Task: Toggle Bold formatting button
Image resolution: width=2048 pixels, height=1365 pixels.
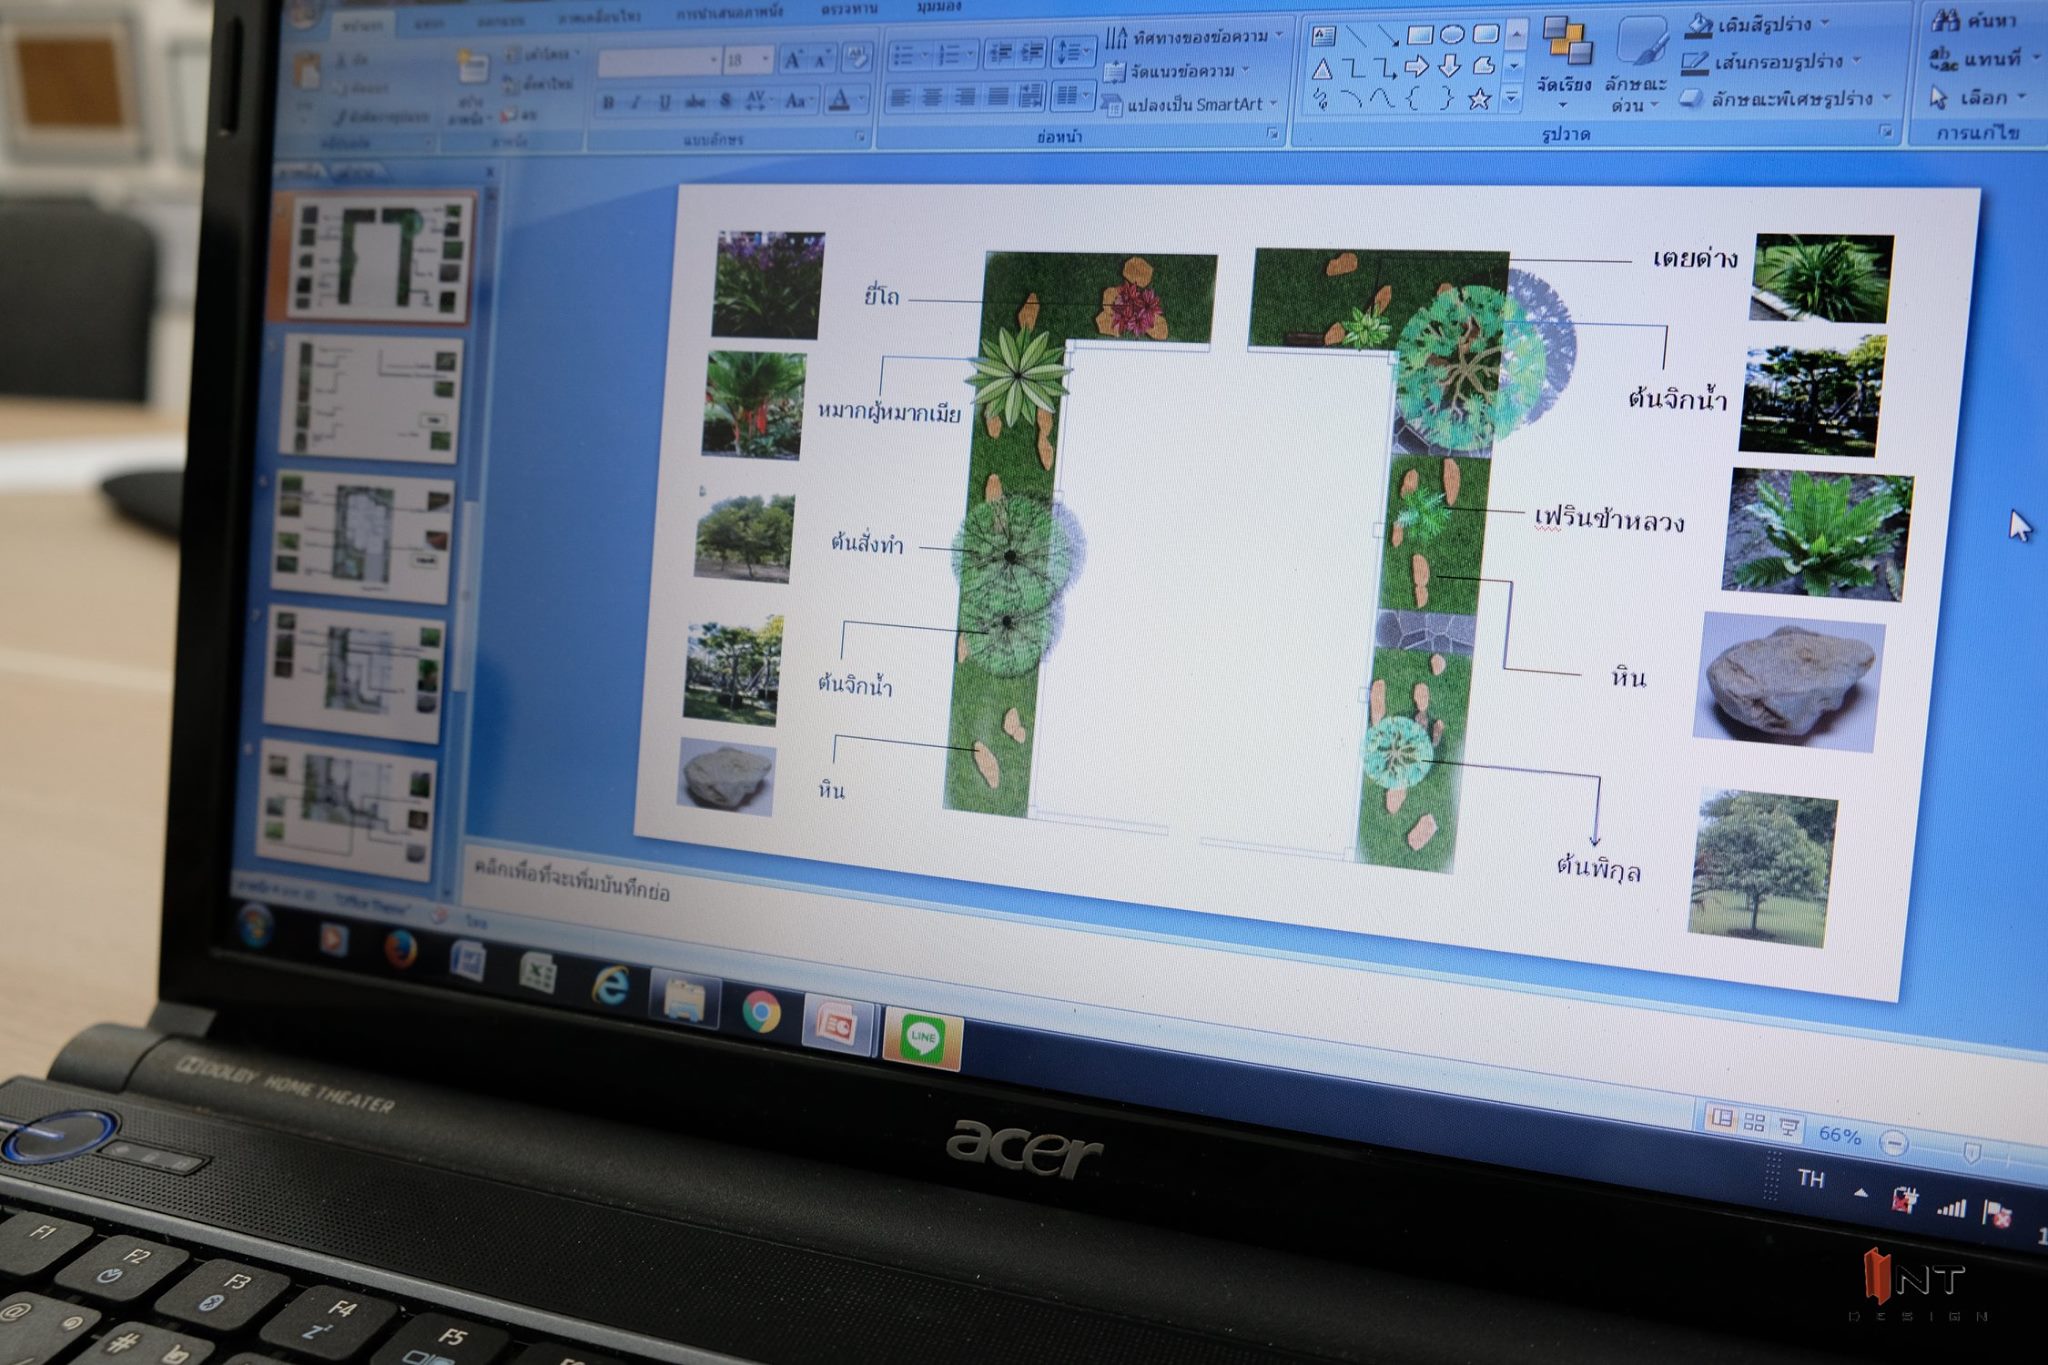Action: click(608, 101)
